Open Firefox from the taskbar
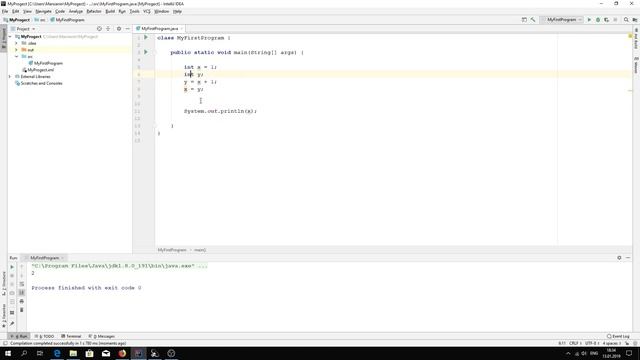640x360 pixels. 122,353
